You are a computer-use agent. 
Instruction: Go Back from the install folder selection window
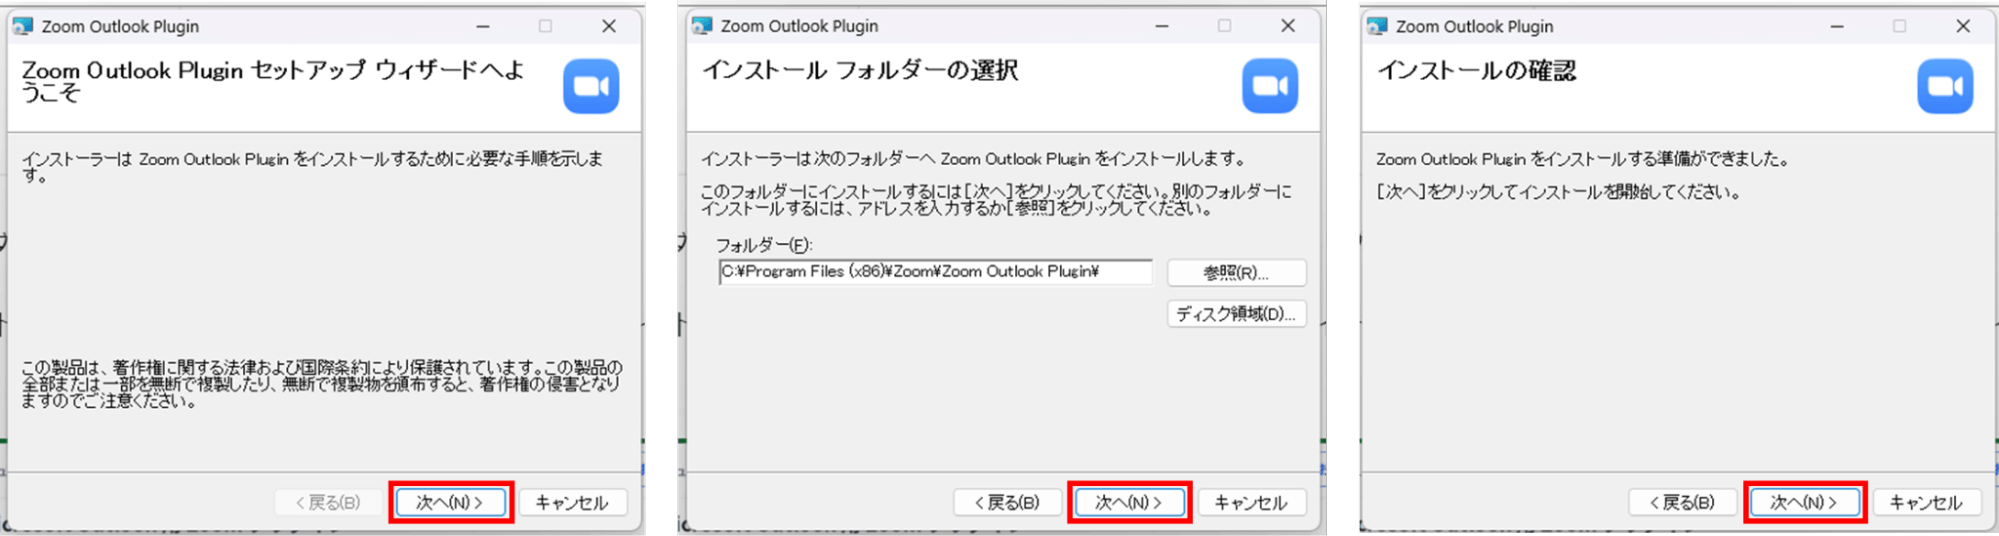(1007, 502)
